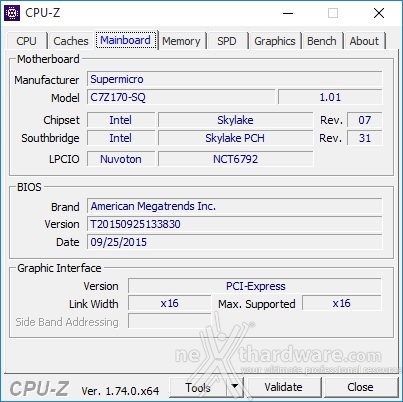
Task: Click the CPU-Z app icon in title bar
Action: 13,13
